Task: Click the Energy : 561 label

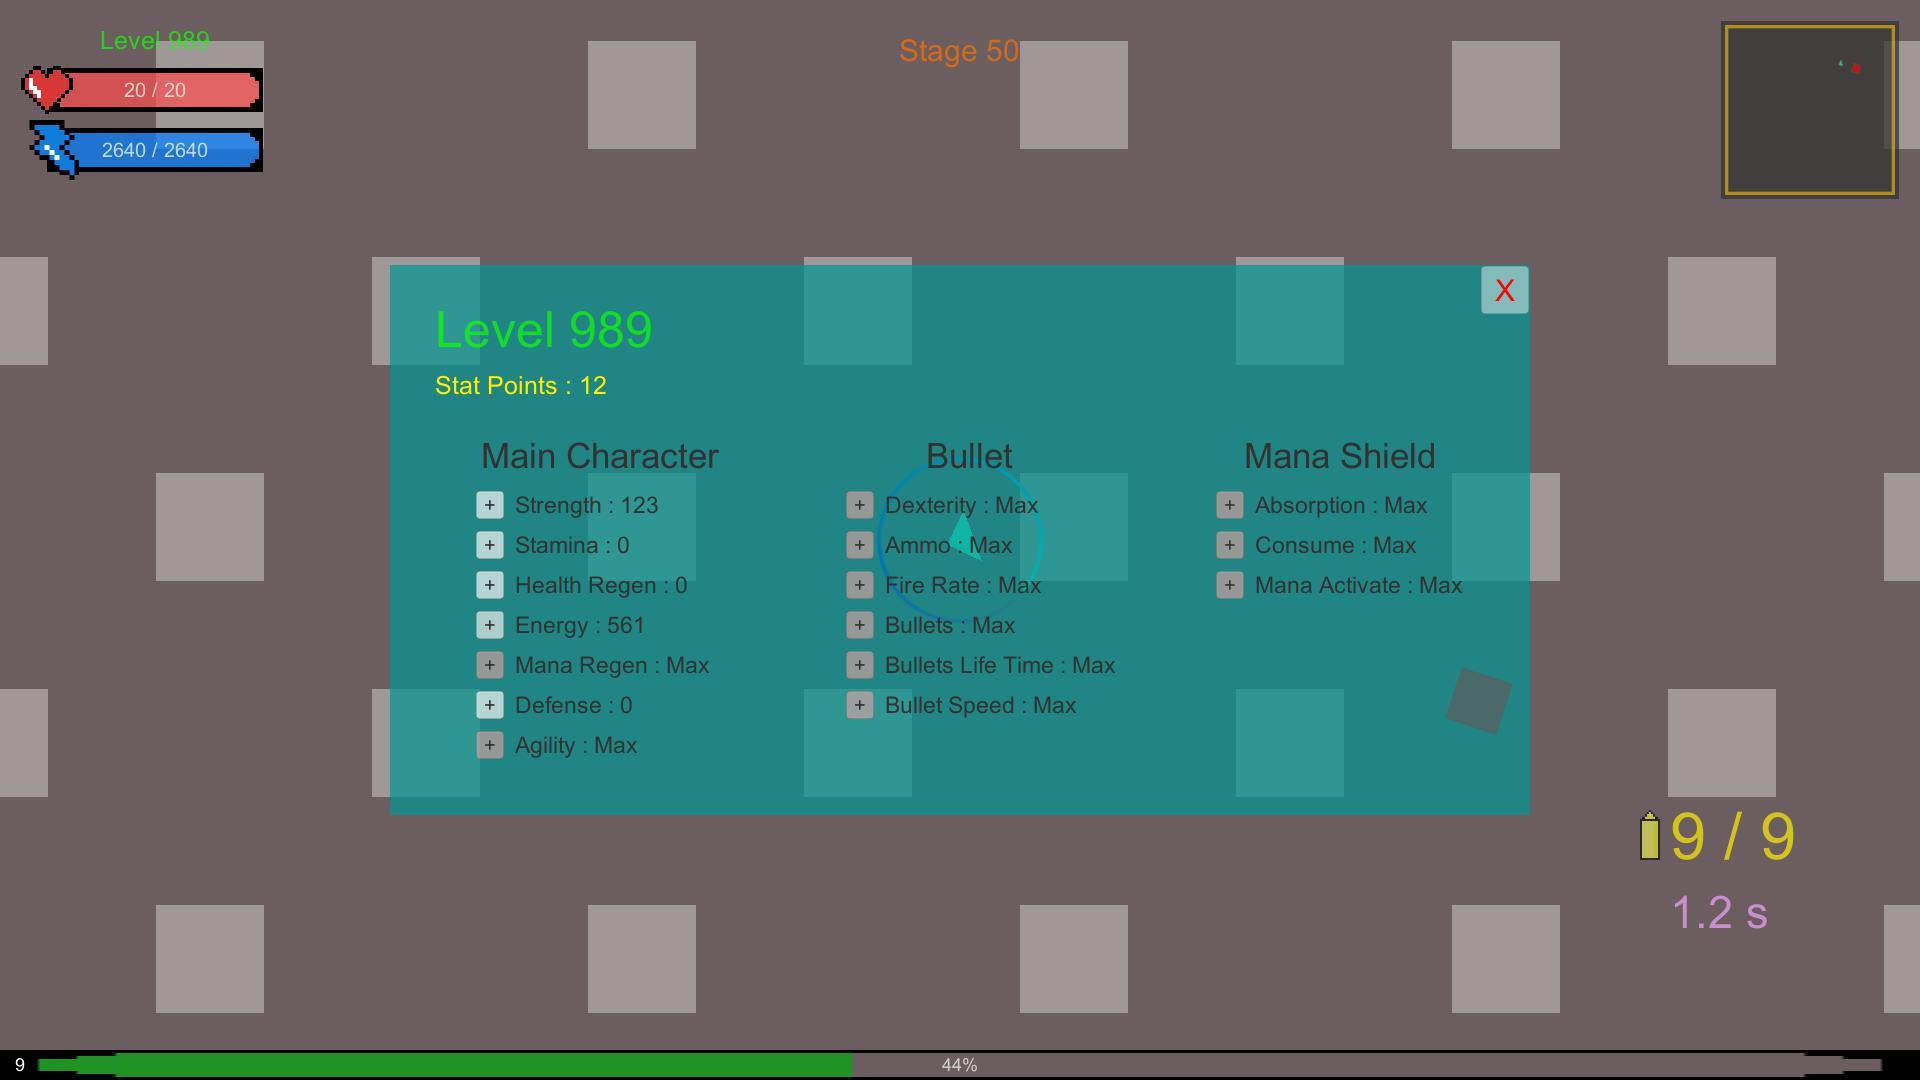Action: [580, 625]
